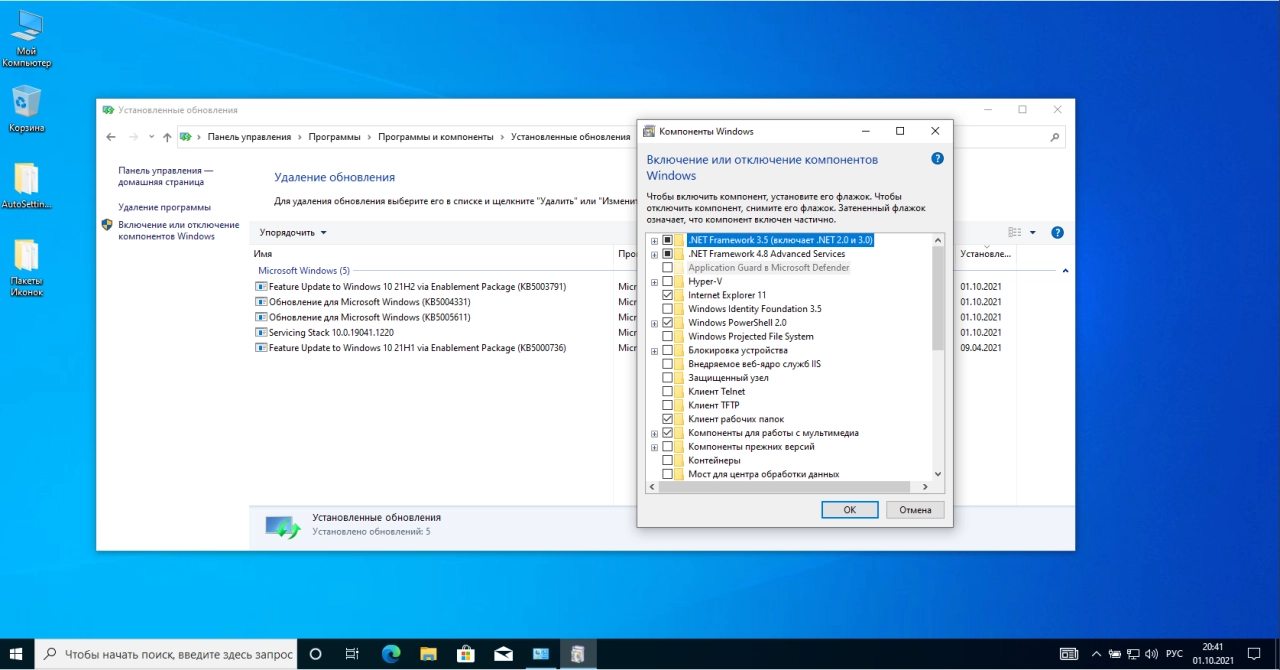Select update KB5003791 Feature Update 21H2
This screenshot has width=1280, height=670.
tap(410, 287)
